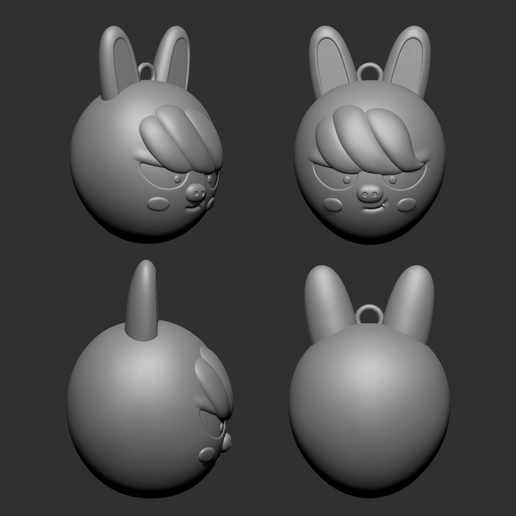Click the left cheek blush on front view
This screenshot has height=516, width=516.
[x=333, y=204]
